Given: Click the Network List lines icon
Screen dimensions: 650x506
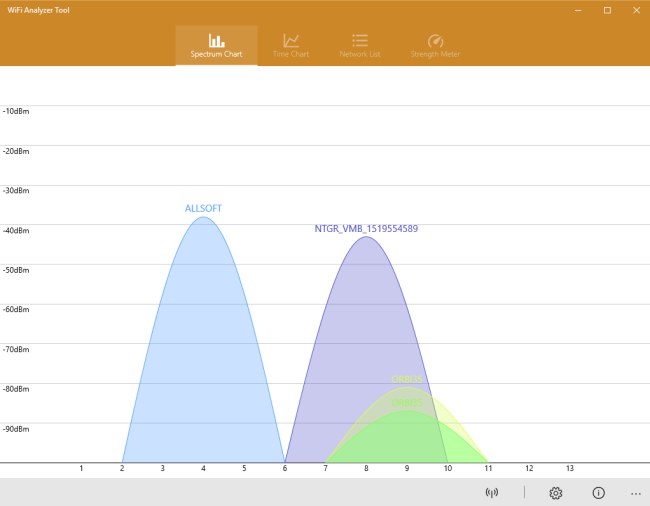Looking at the screenshot, I should 360,40.
